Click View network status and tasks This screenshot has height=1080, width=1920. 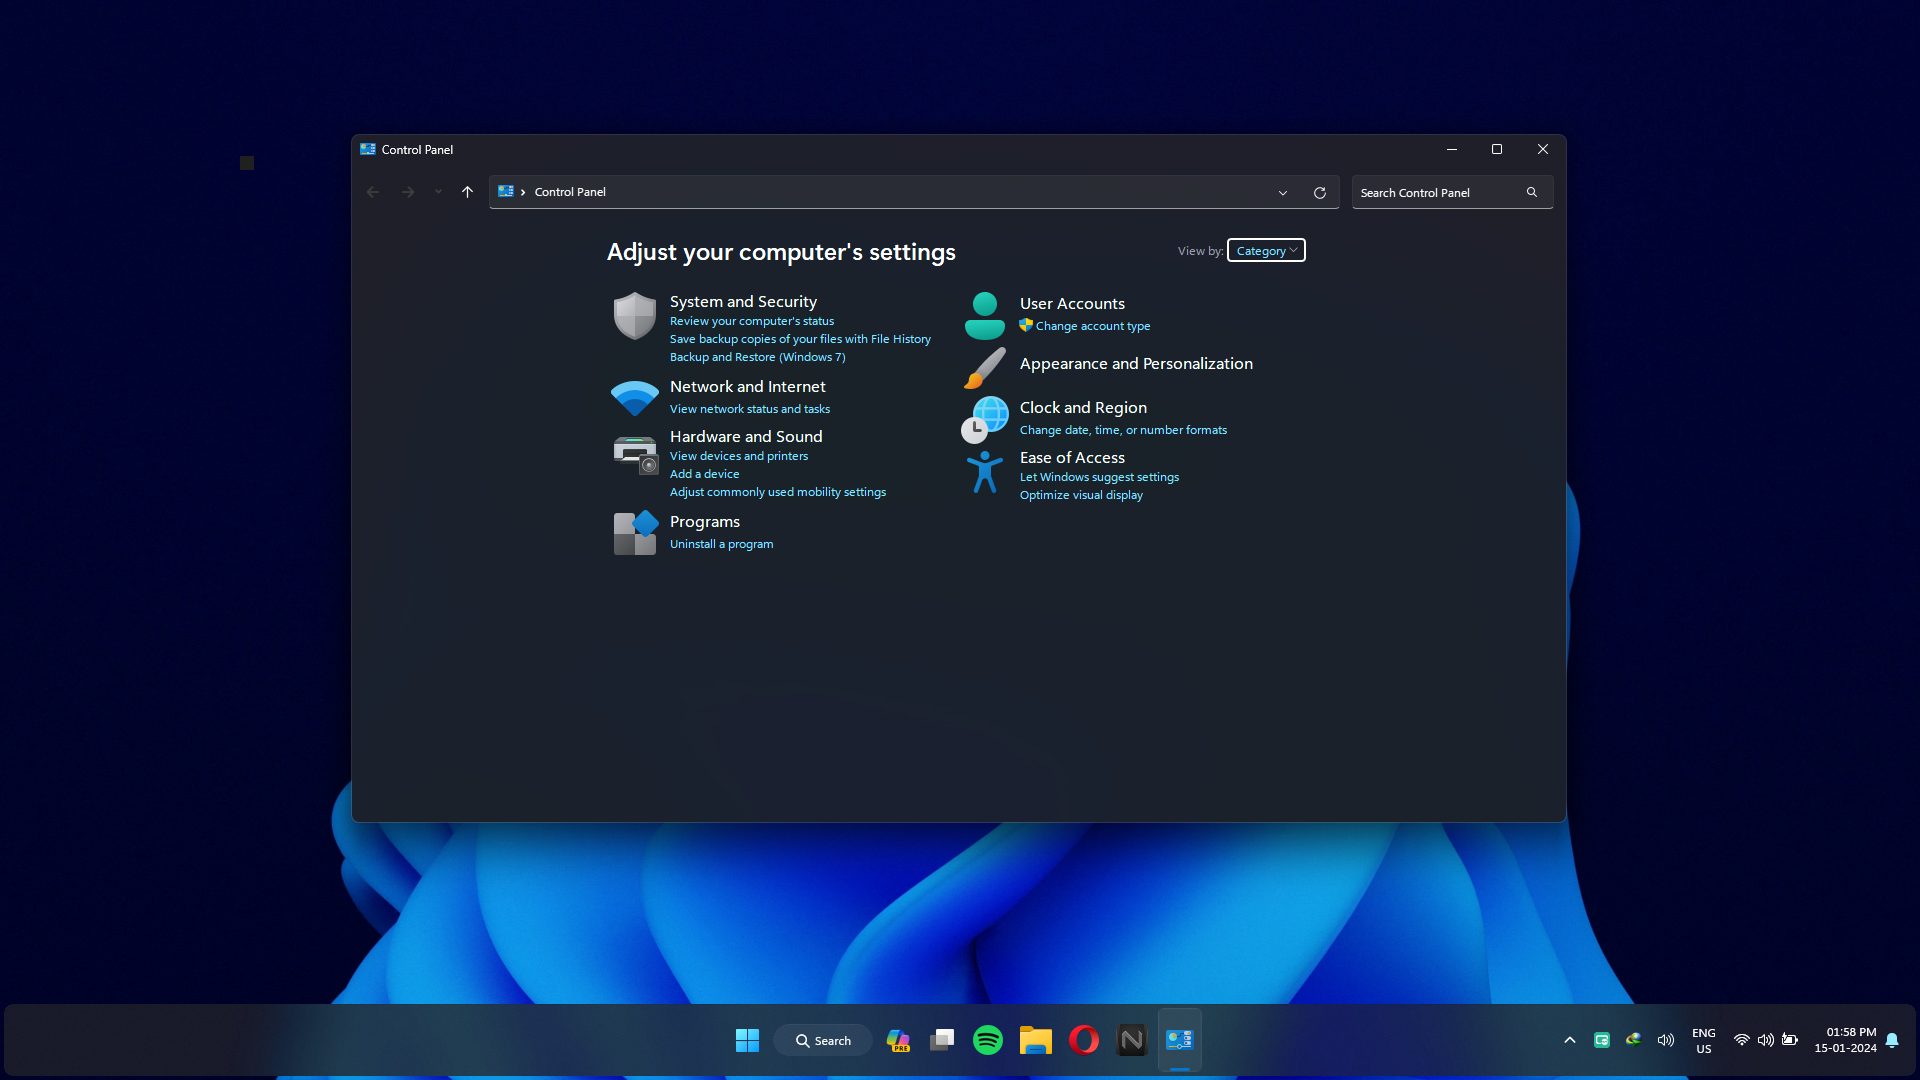click(749, 409)
